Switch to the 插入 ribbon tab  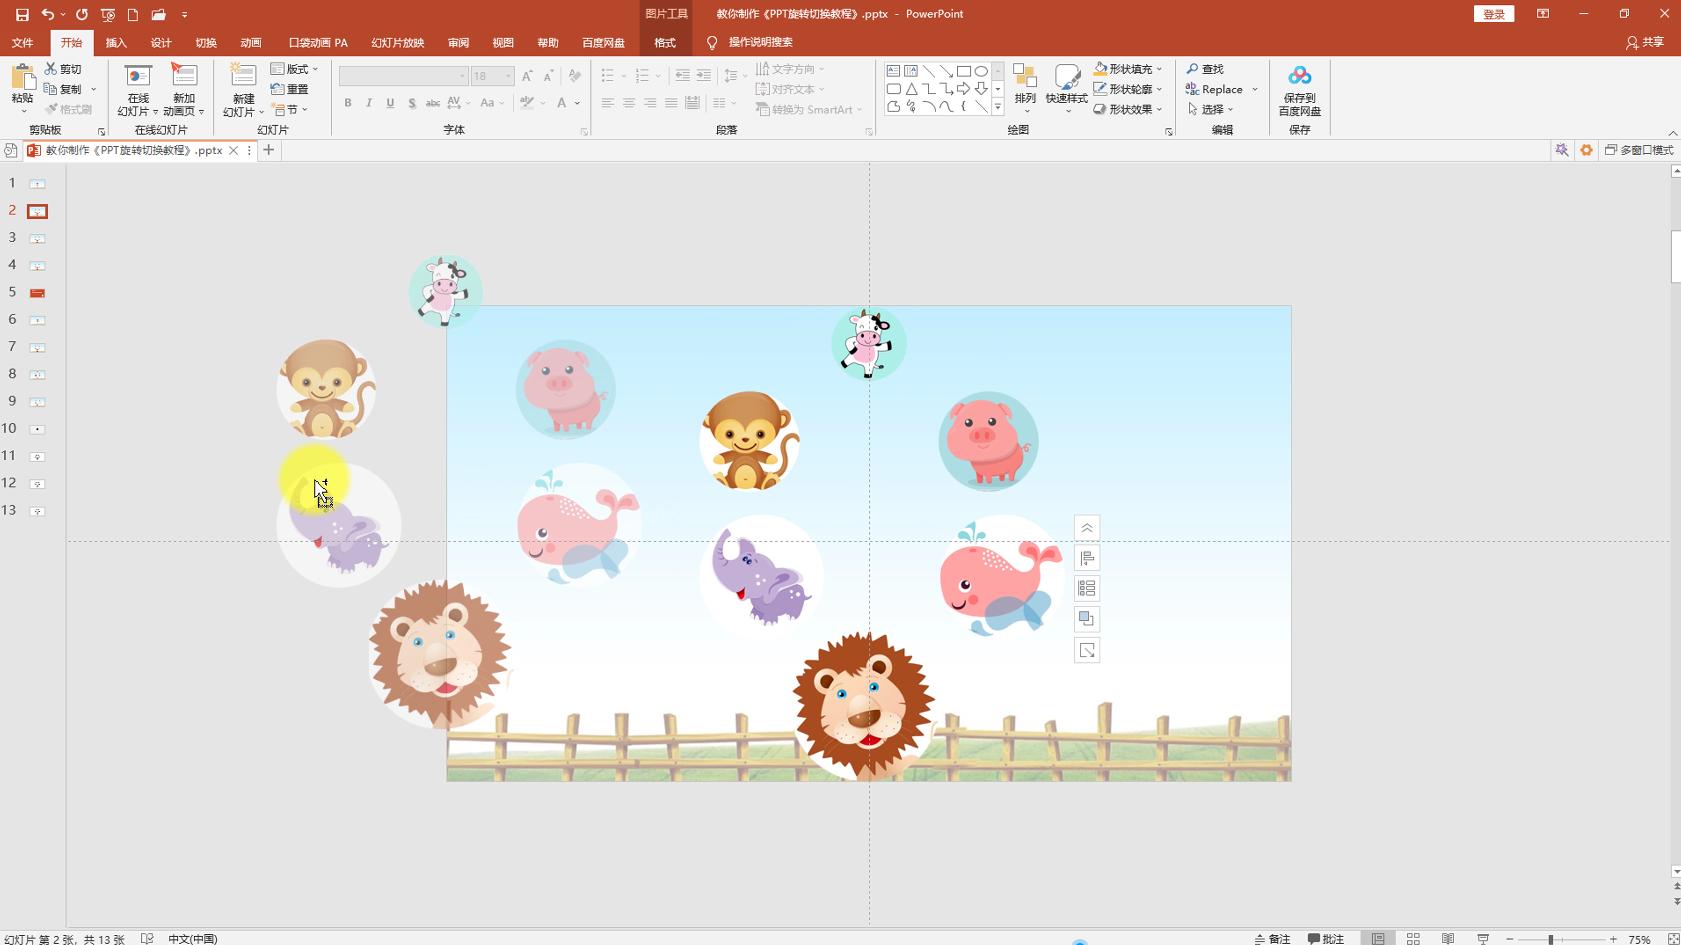coord(116,43)
